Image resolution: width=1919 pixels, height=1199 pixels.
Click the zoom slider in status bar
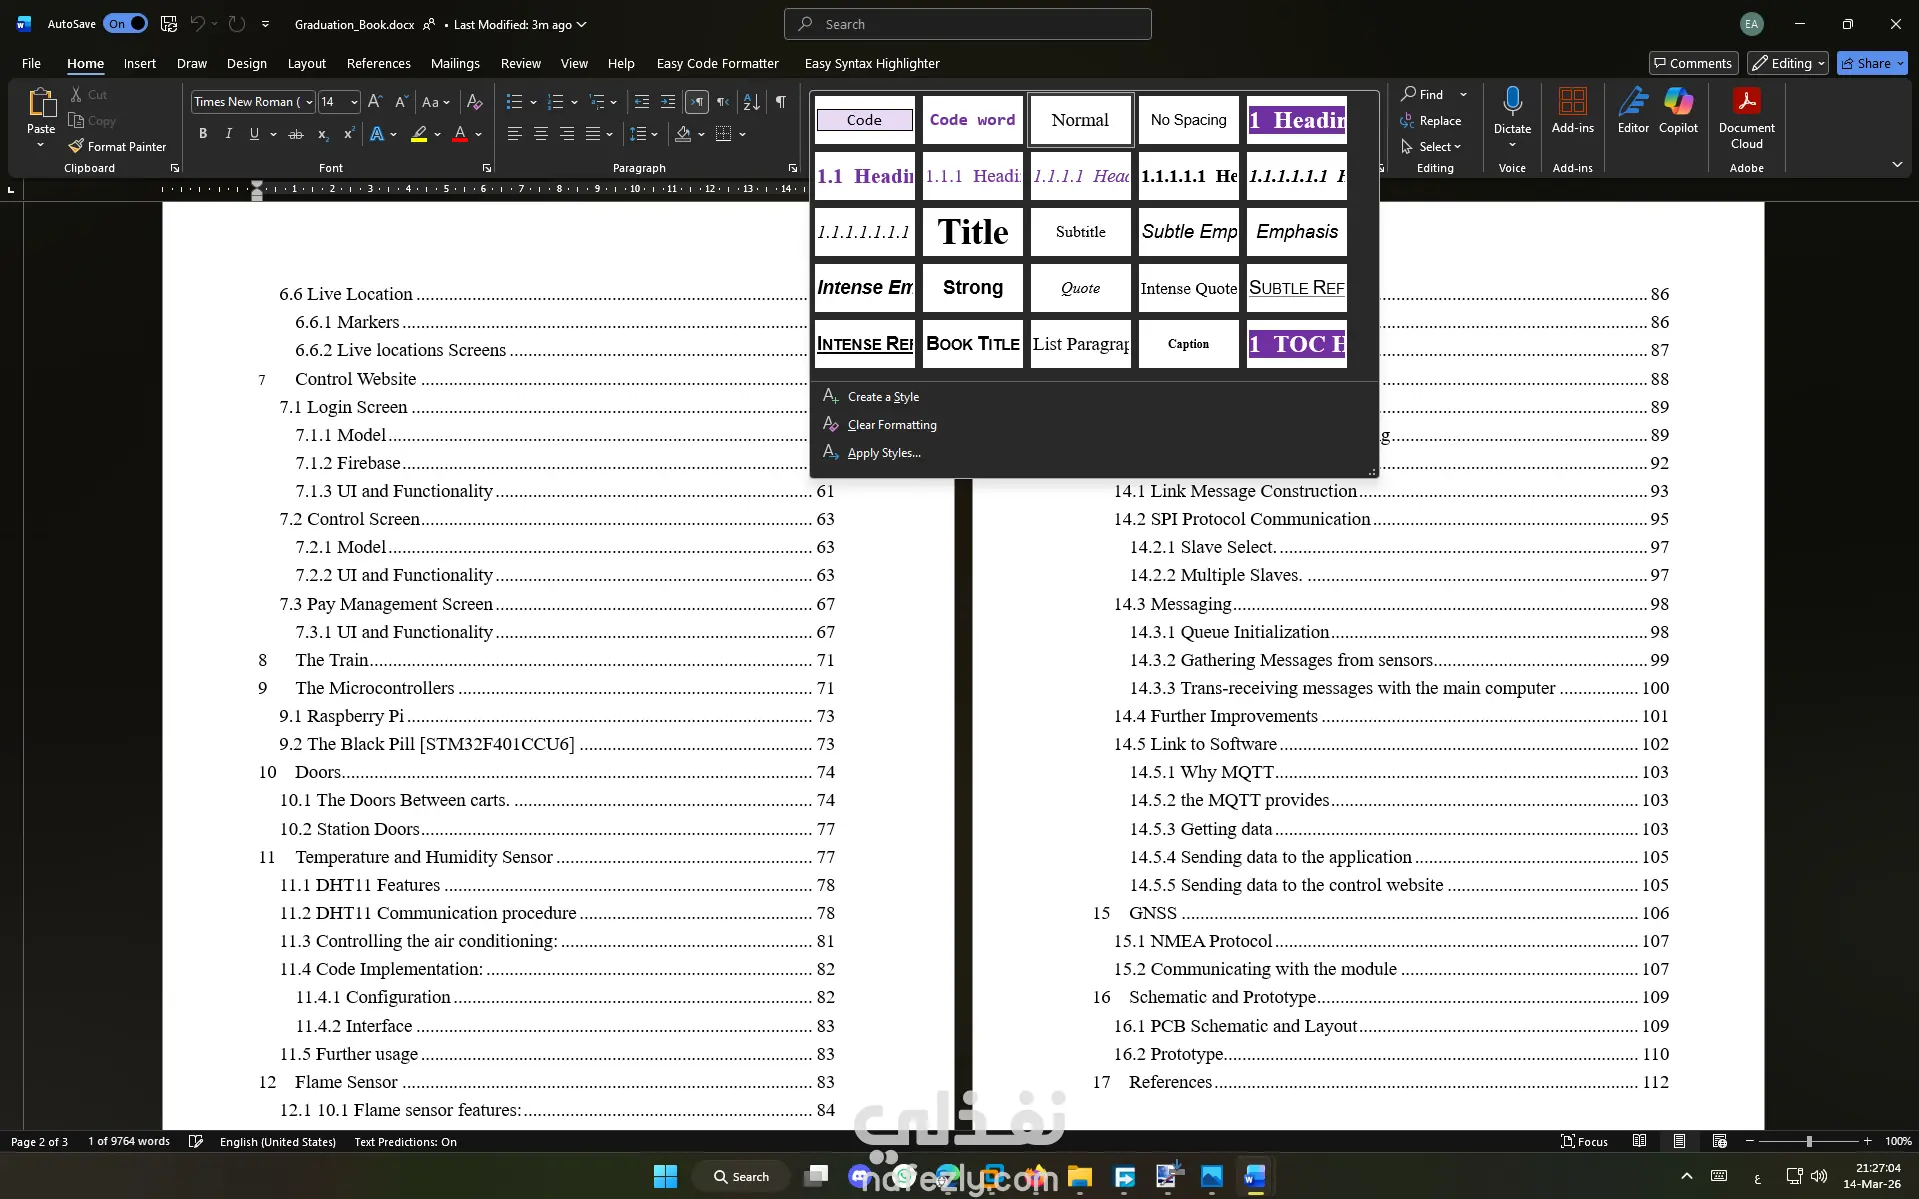click(1808, 1141)
